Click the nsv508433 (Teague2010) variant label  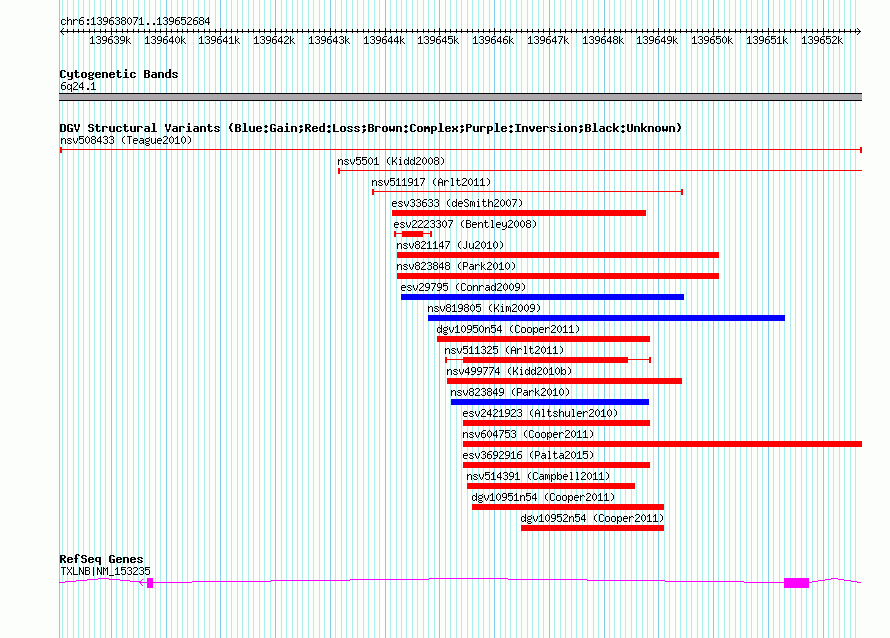(x=126, y=140)
